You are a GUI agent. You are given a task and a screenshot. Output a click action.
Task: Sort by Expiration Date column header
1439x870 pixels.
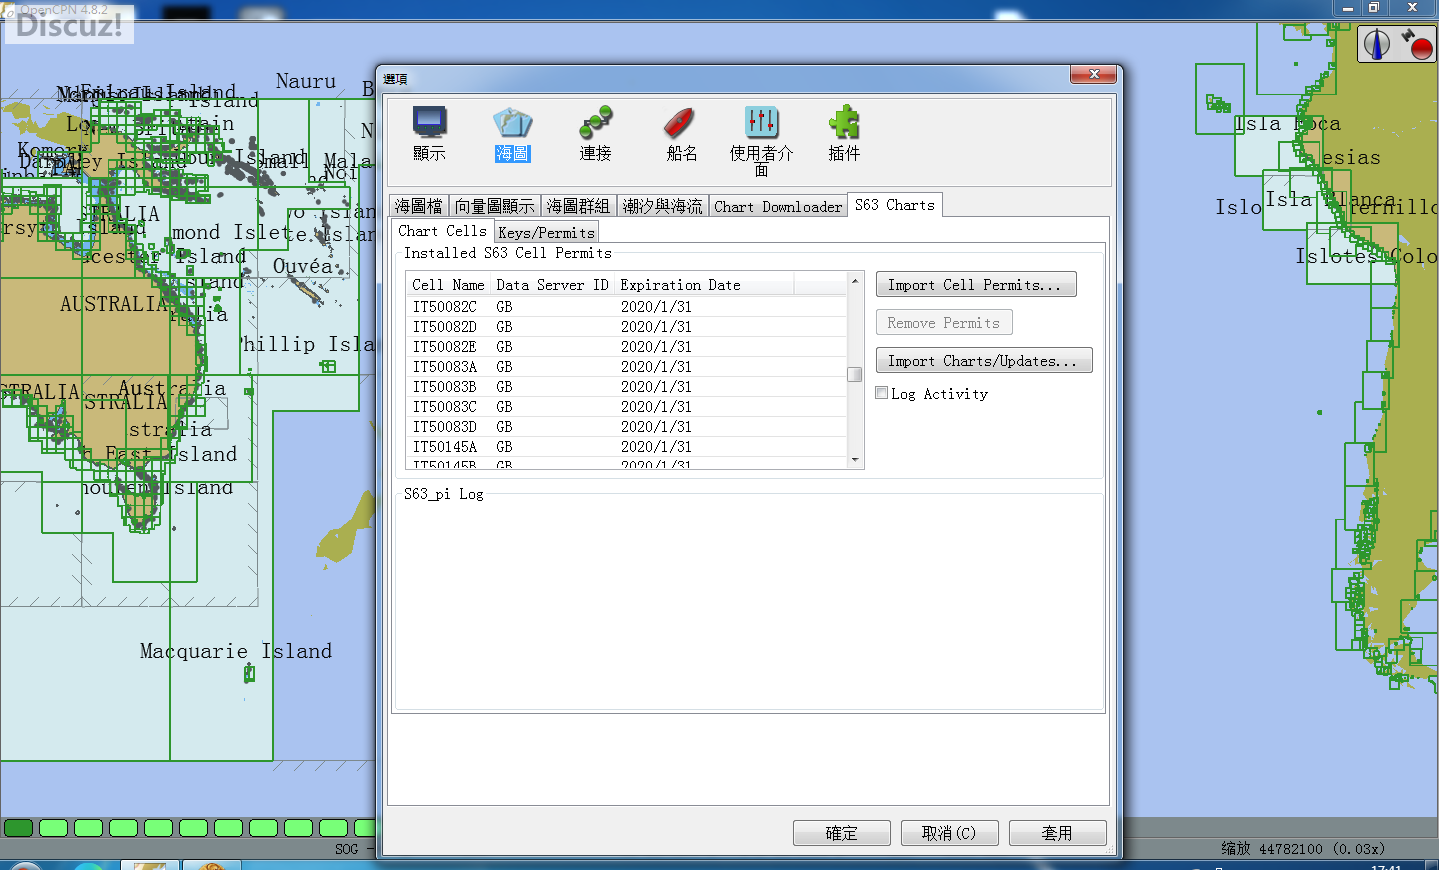pos(704,285)
